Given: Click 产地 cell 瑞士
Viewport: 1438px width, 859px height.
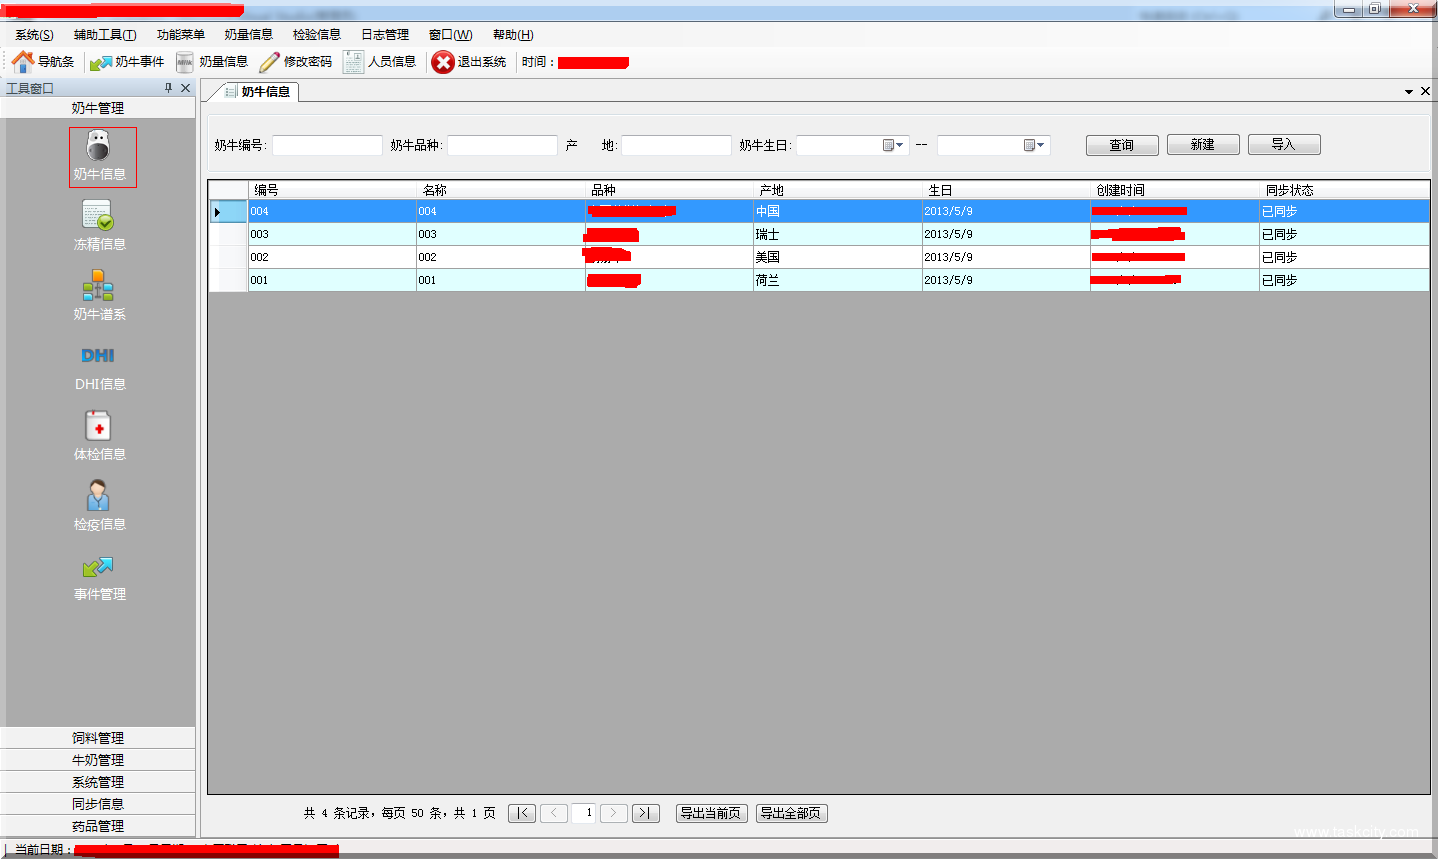Looking at the screenshot, I should coord(837,234).
